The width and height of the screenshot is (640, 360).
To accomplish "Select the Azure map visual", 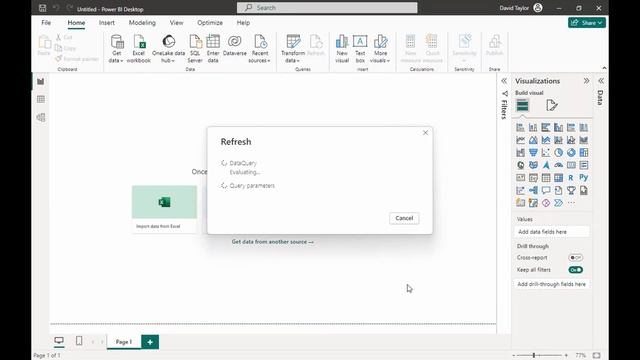I will tap(546, 165).
